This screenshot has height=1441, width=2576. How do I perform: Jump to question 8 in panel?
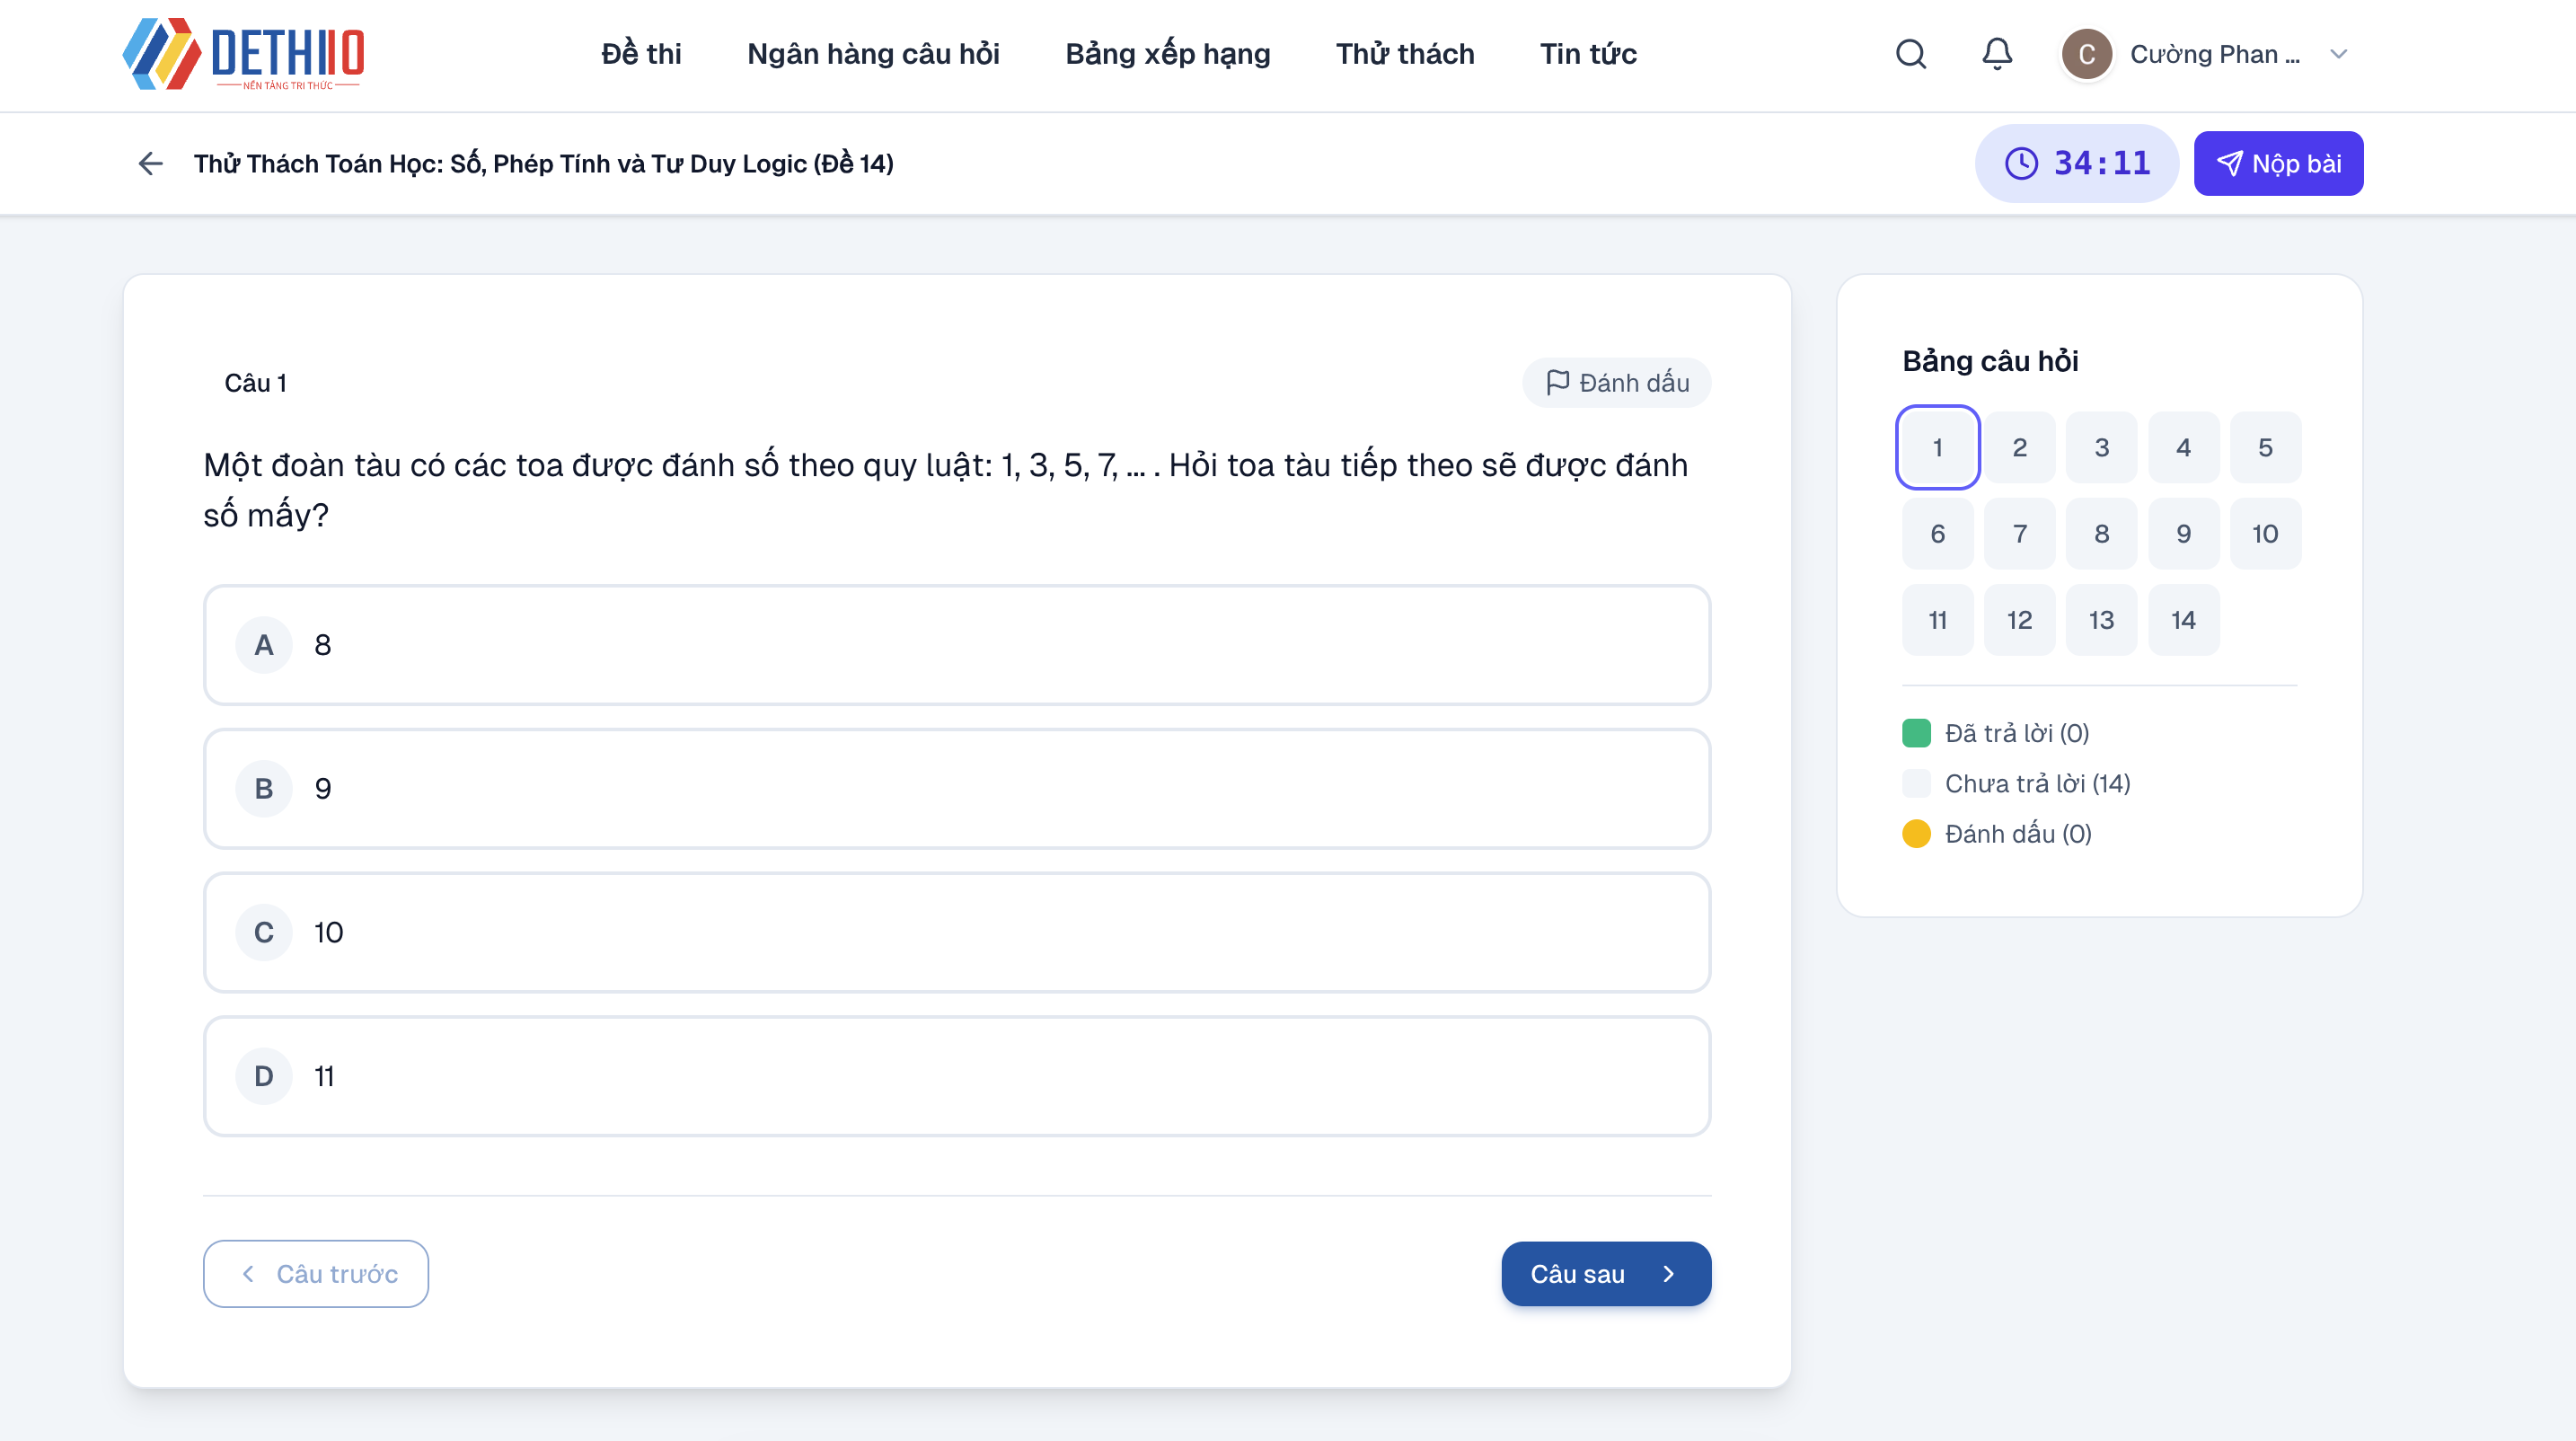pyautogui.click(x=2102, y=534)
